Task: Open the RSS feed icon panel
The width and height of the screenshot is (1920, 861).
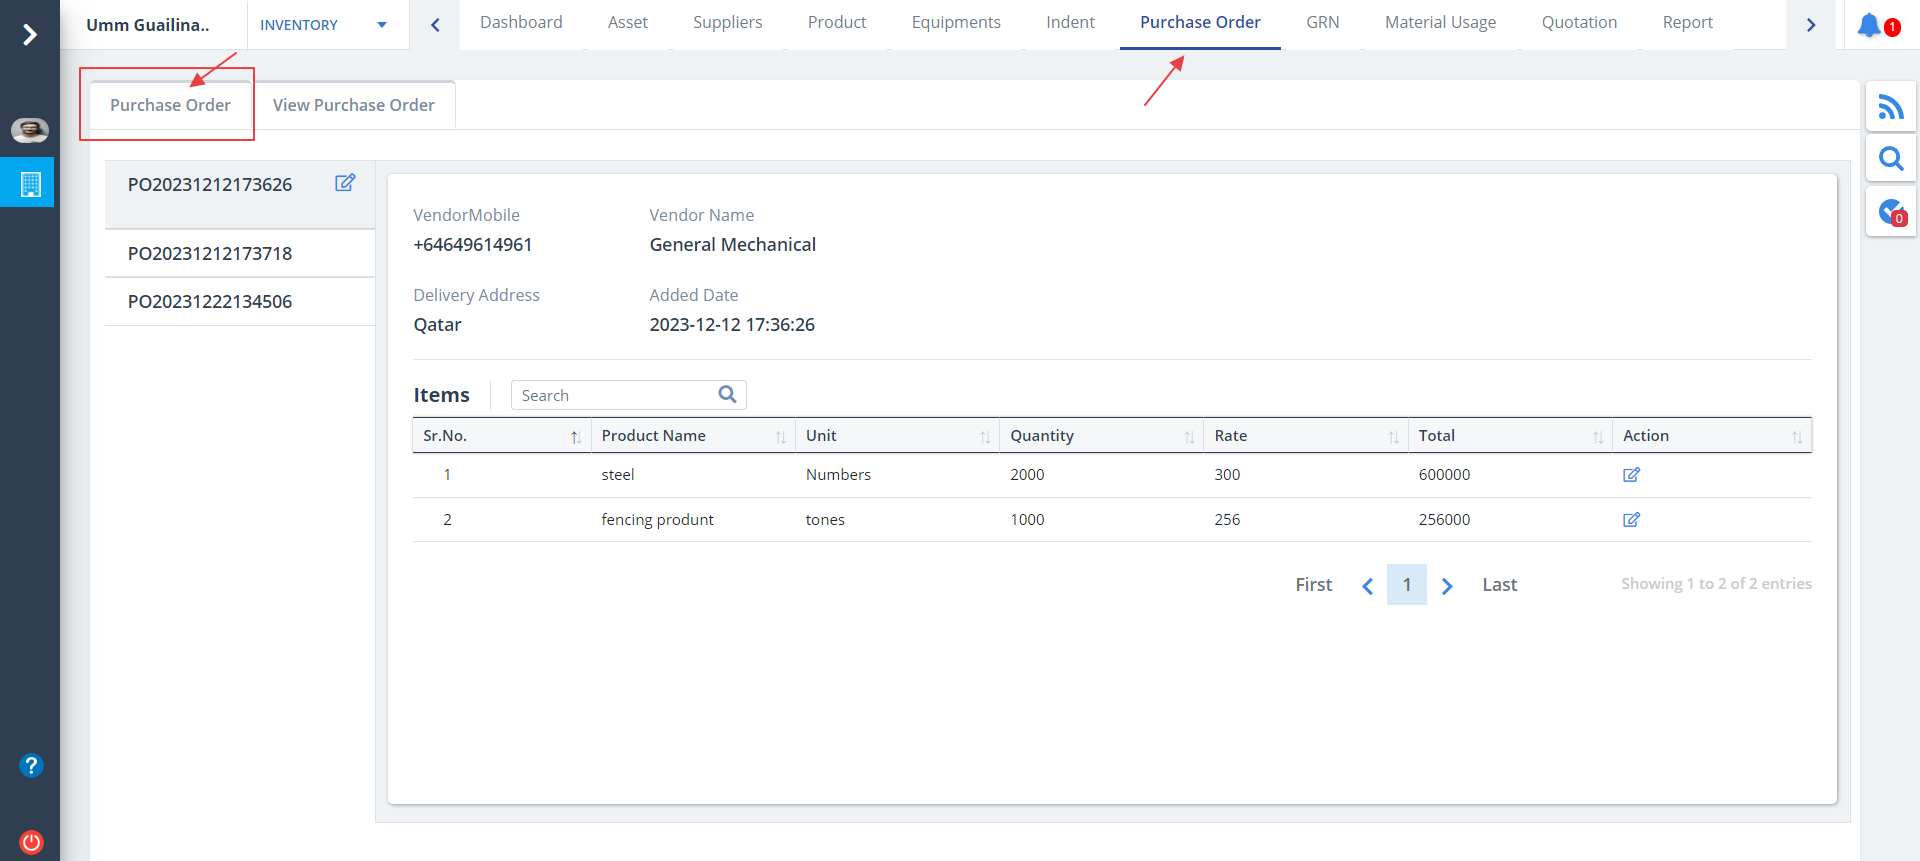Action: tap(1890, 107)
